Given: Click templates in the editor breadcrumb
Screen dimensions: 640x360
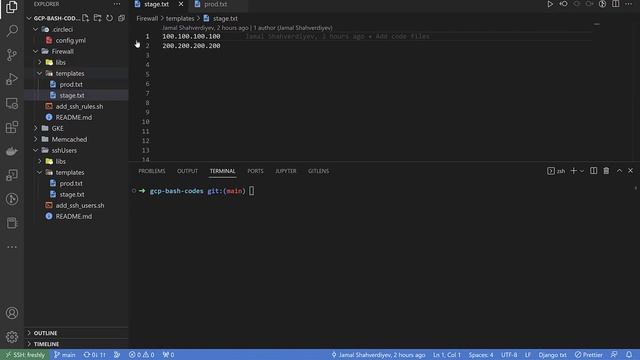Looking at the screenshot, I should [180, 18].
